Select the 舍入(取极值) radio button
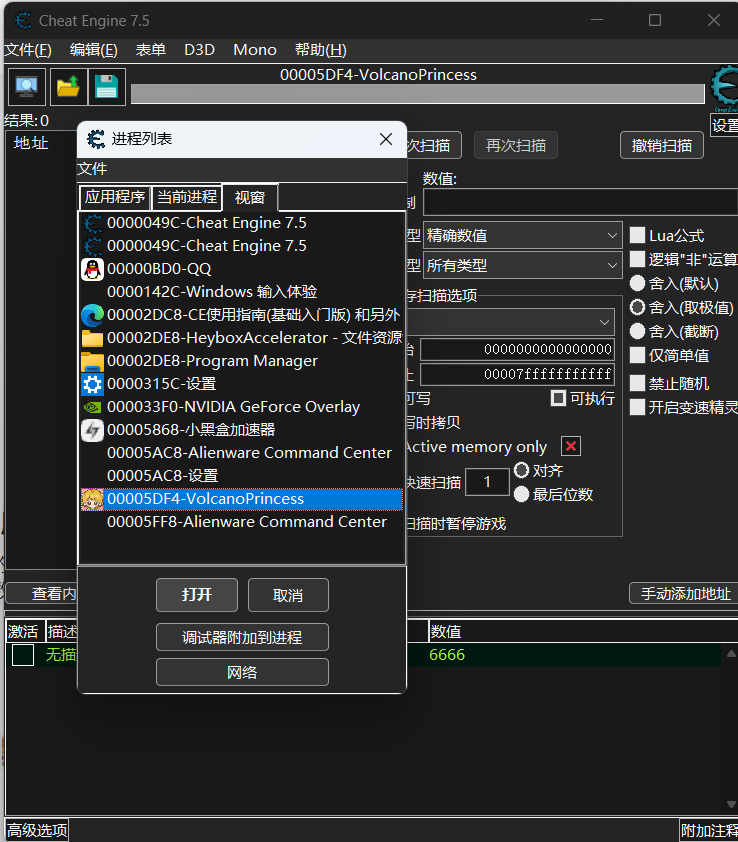 (x=637, y=307)
